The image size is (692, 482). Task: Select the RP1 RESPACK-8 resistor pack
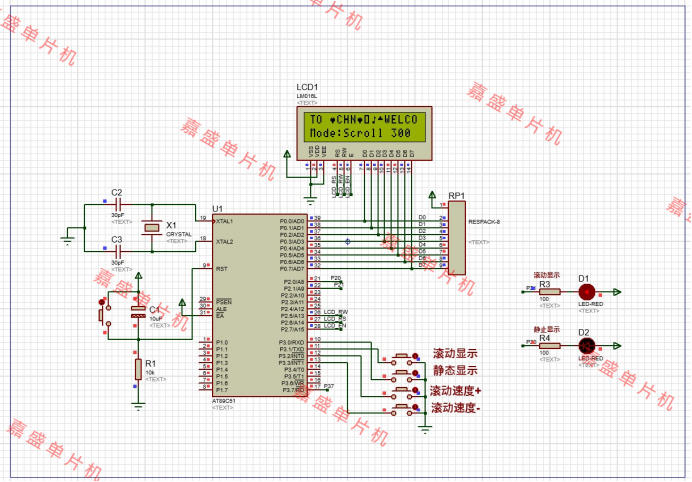(x=456, y=236)
